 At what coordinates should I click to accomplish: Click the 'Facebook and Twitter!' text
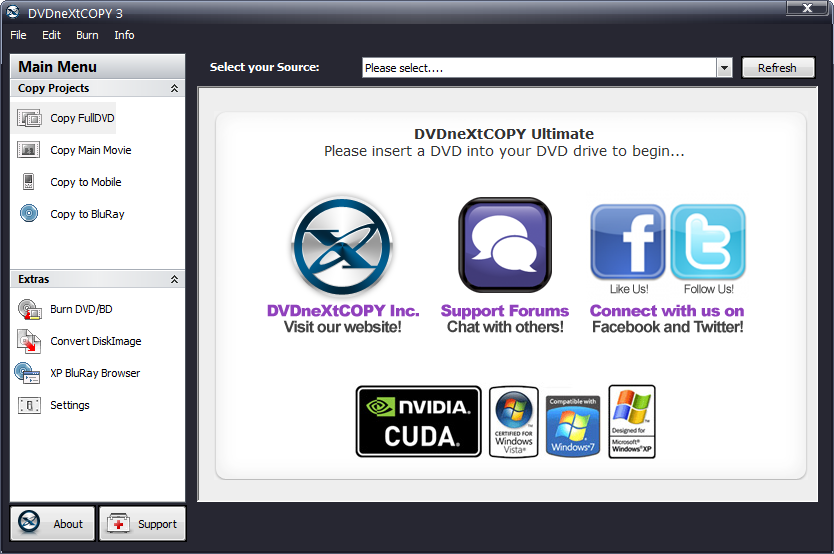[668, 326]
